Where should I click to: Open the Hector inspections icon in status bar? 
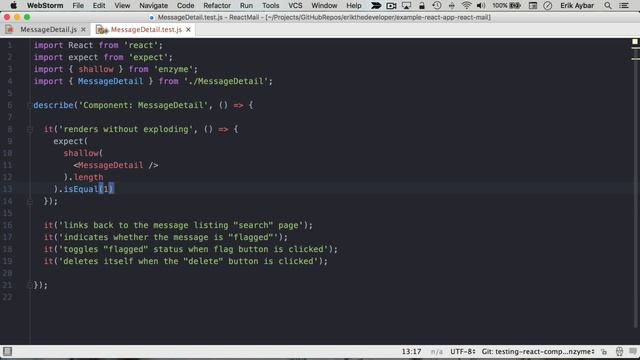pyautogui.click(x=619, y=351)
